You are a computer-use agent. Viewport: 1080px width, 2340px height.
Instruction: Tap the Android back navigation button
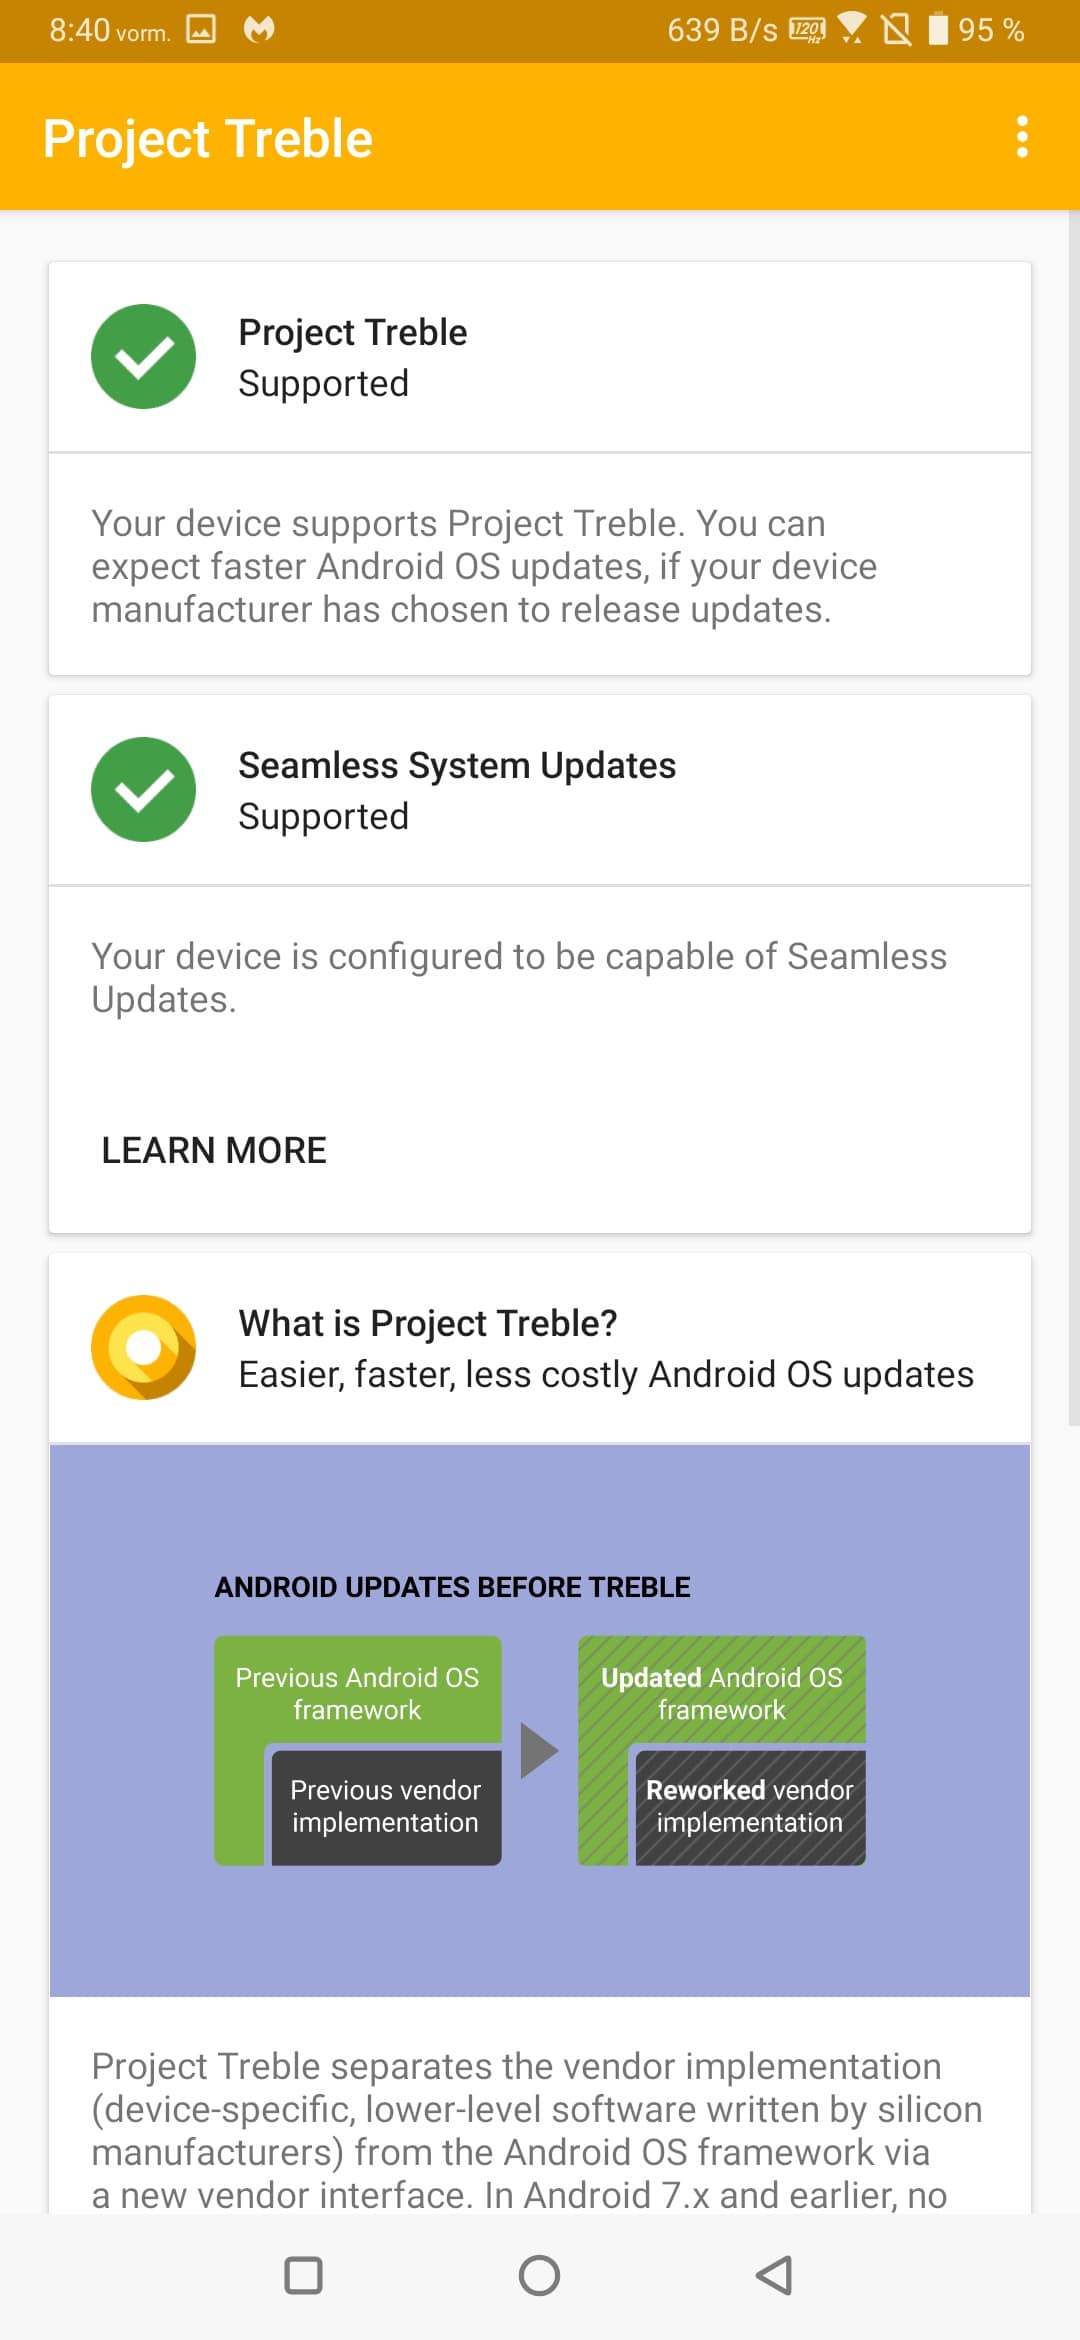(x=774, y=2275)
